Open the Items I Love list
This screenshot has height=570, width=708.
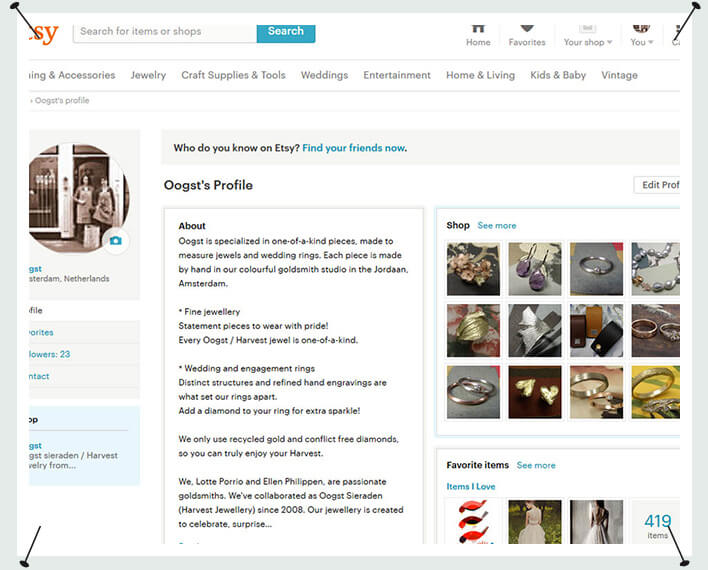pos(470,487)
